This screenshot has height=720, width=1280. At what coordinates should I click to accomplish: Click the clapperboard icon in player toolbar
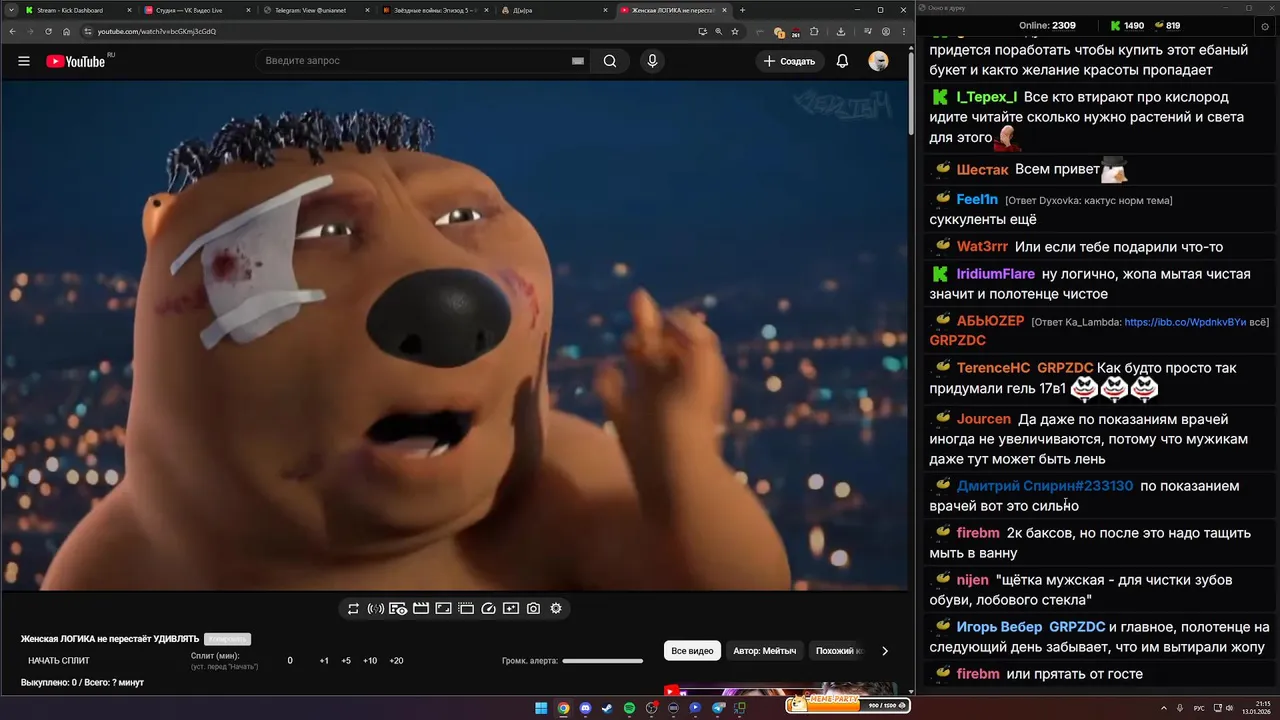pos(421,608)
